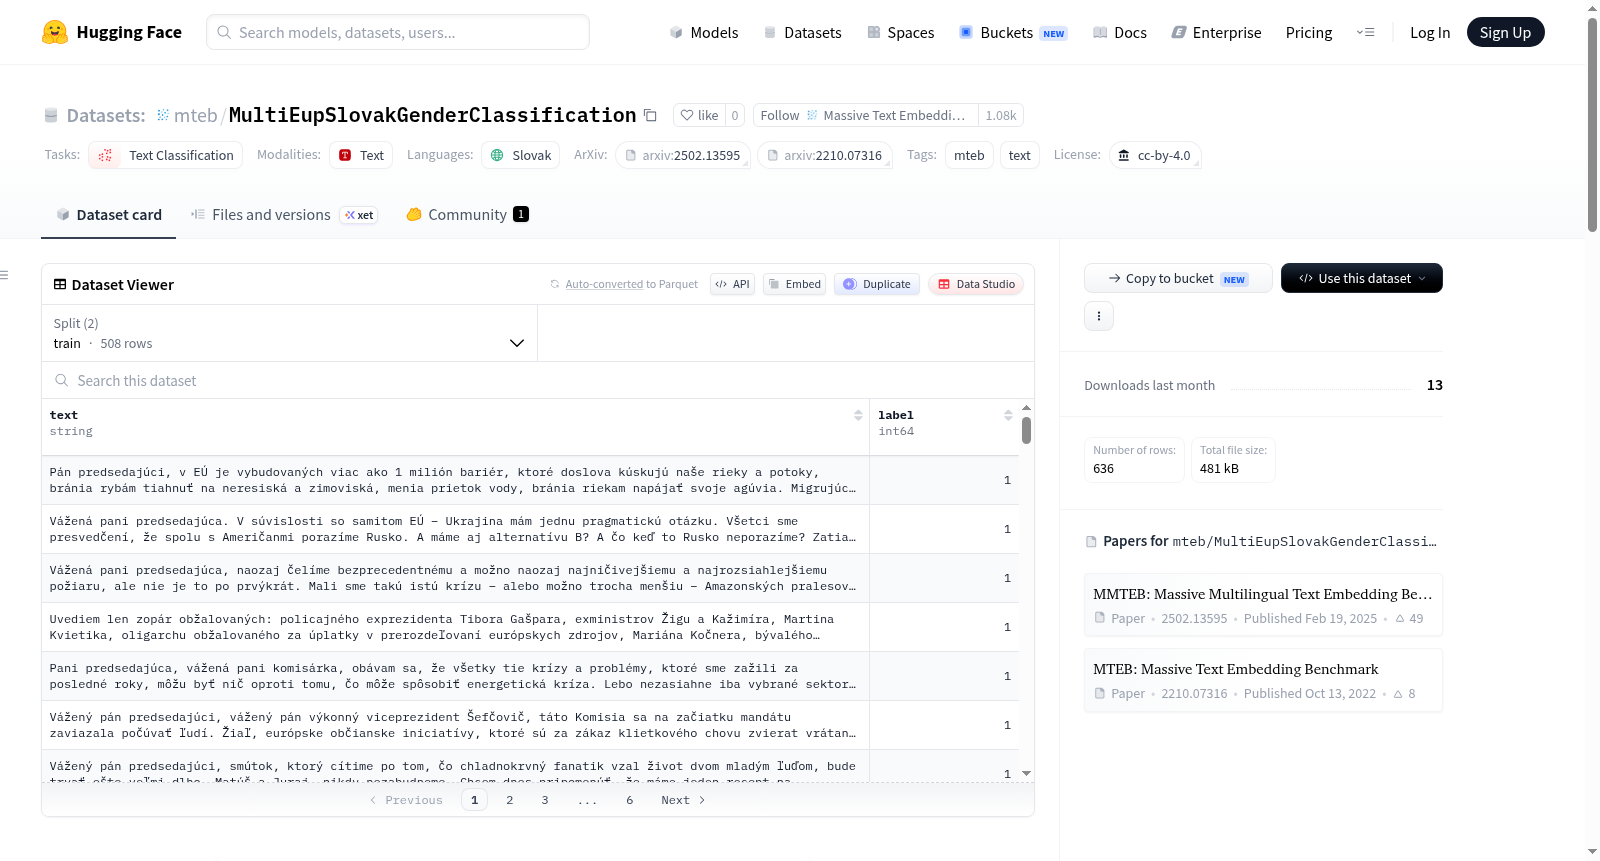1600x861 pixels.
Task: Click the like count 0
Action: 735,115
